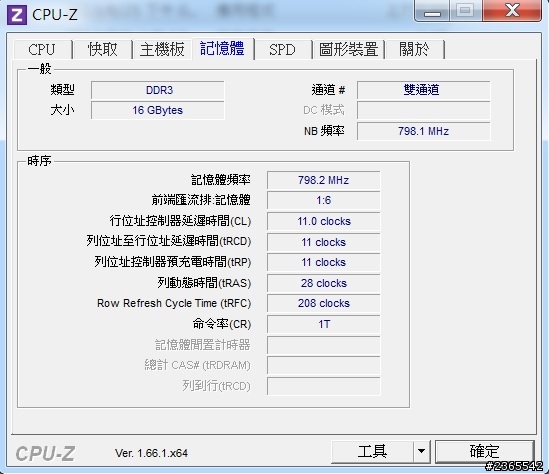Click the 798.1 MHz NB frequency value
Screen dimensions: 549x474
pos(424,131)
